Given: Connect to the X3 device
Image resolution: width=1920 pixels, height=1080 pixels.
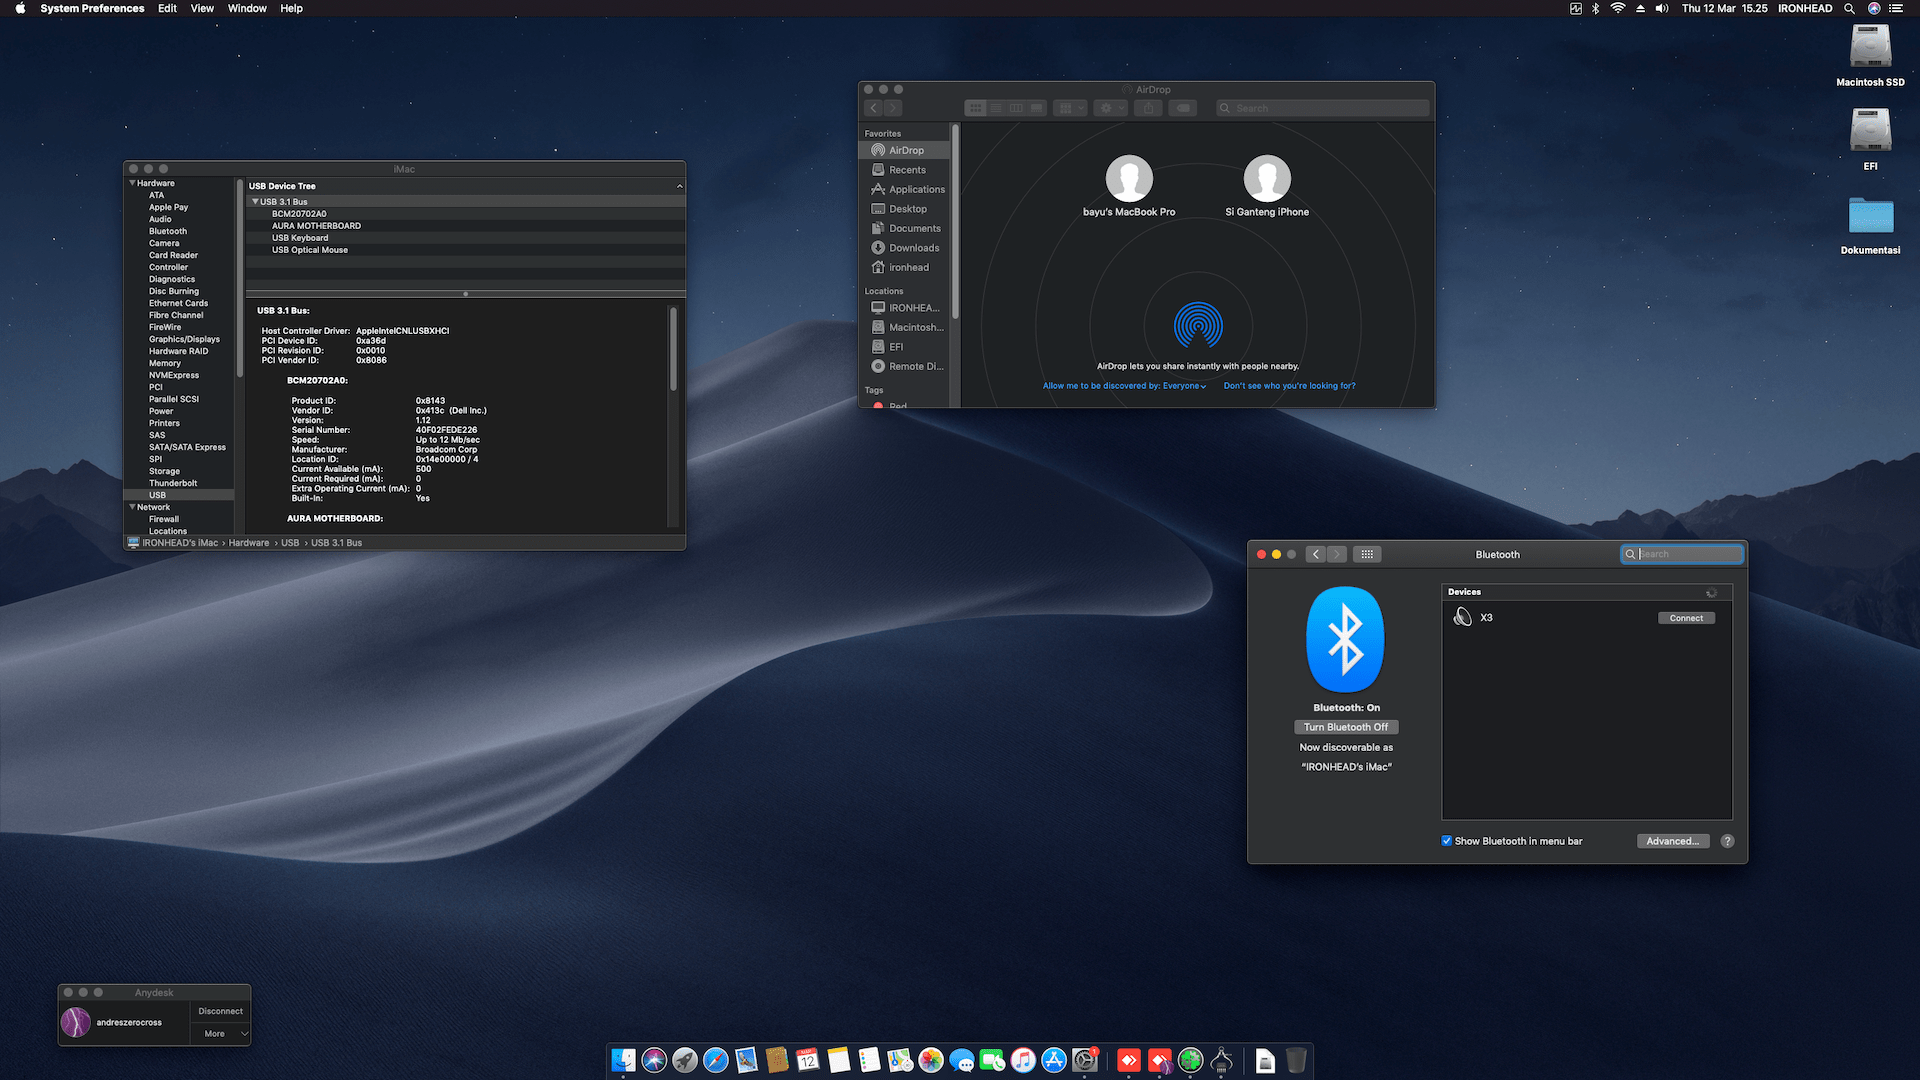Looking at the screenshot, I should [1686, 618].
